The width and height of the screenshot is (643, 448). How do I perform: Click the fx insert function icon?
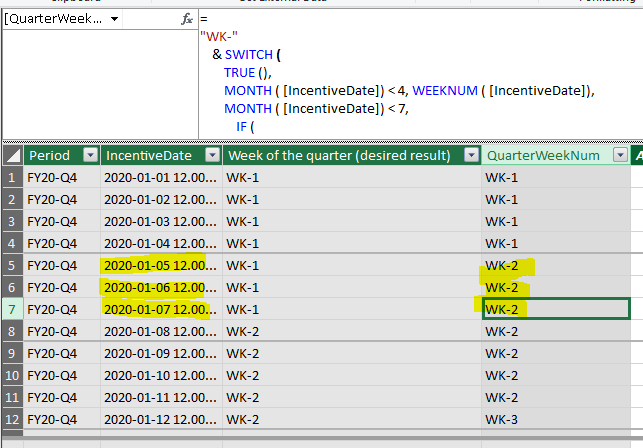tap(187, 19)
